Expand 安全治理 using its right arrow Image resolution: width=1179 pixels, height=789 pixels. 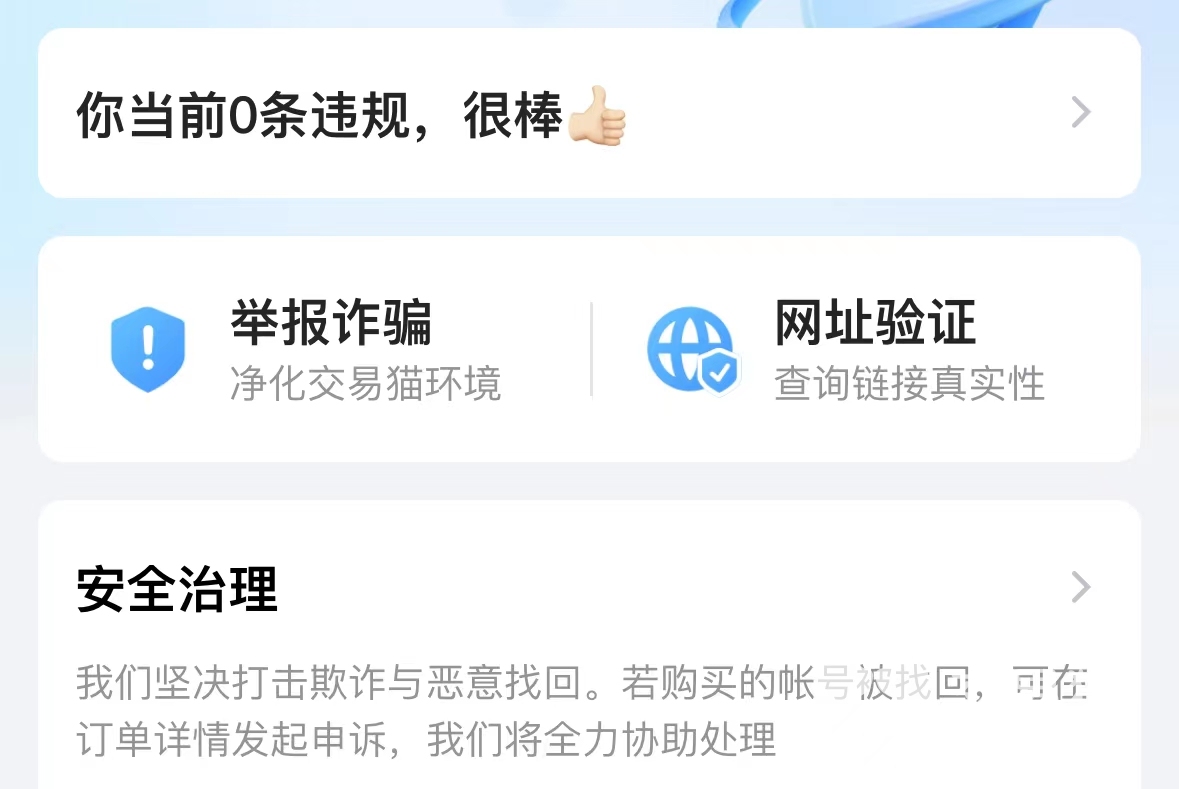pyautogui.click(x=1080, y=587)
